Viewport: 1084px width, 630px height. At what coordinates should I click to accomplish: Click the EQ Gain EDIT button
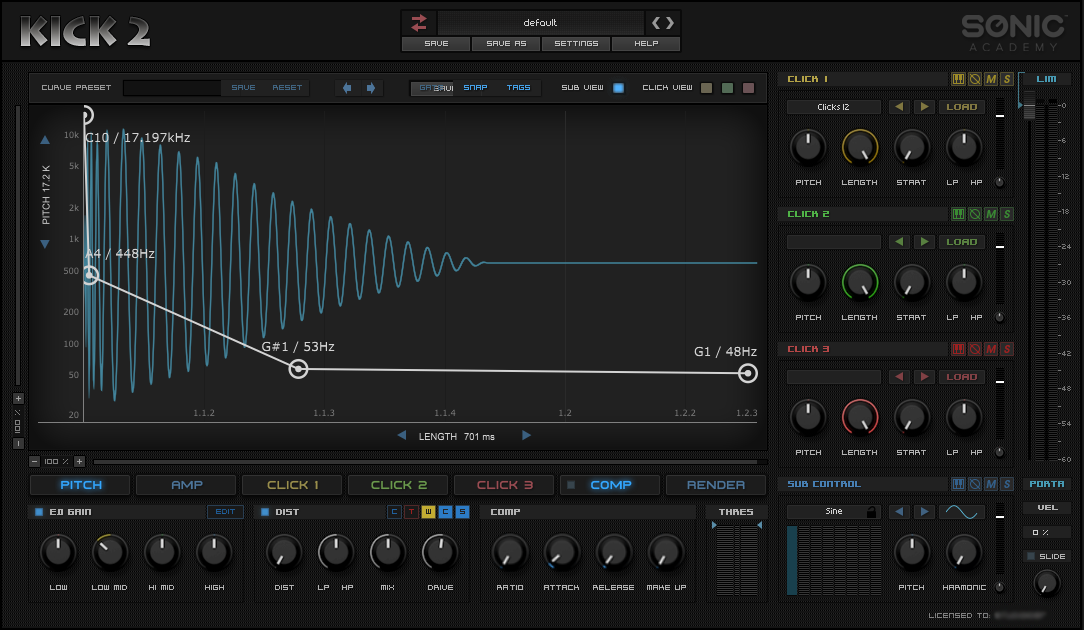pos(225,512)
